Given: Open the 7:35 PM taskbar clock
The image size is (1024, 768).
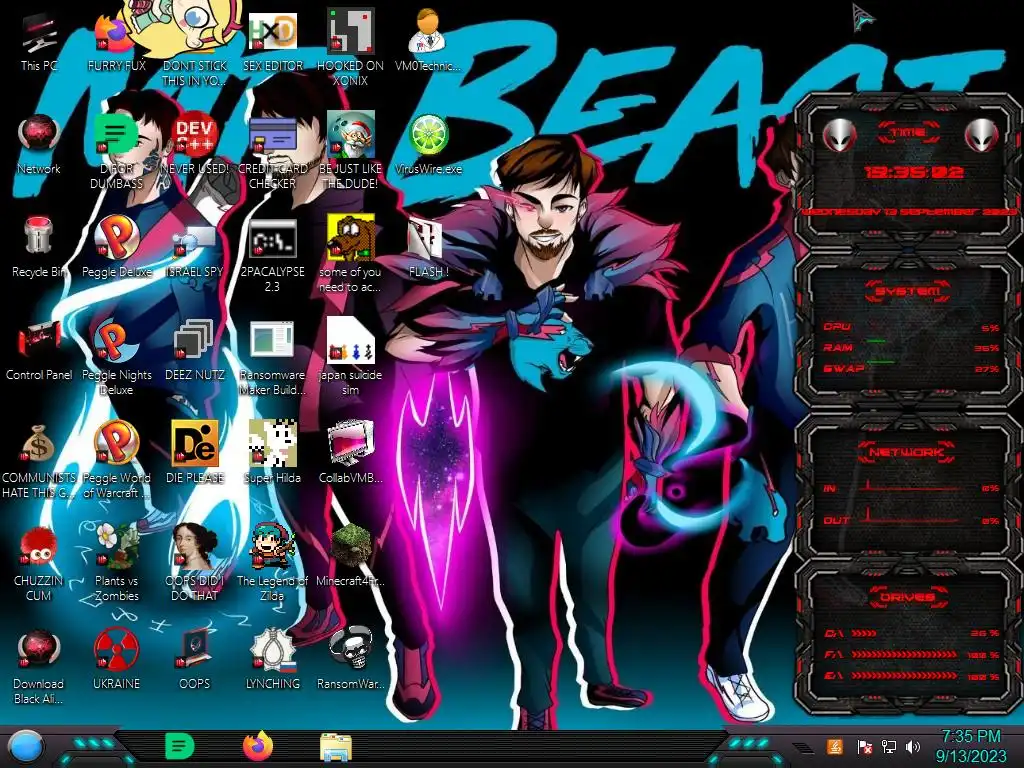Looking at the screenshot, I should [x=970, y=746].
